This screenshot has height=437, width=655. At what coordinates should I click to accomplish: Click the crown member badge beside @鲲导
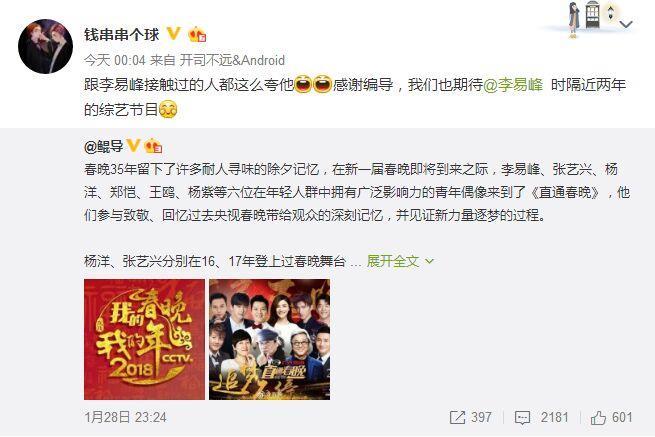(153, 146)
